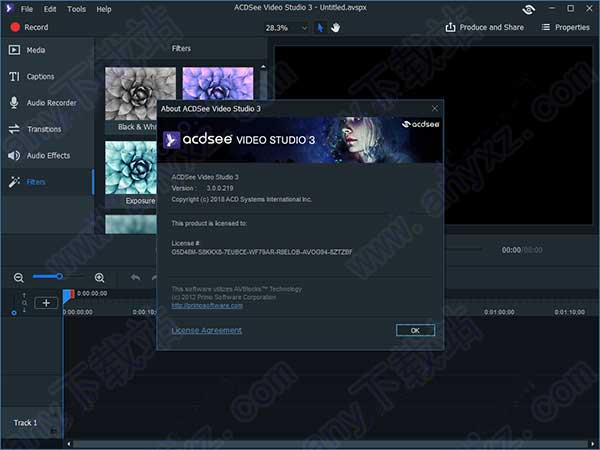Click the timeline zoom out magnifier

click(x=19, y=278)
